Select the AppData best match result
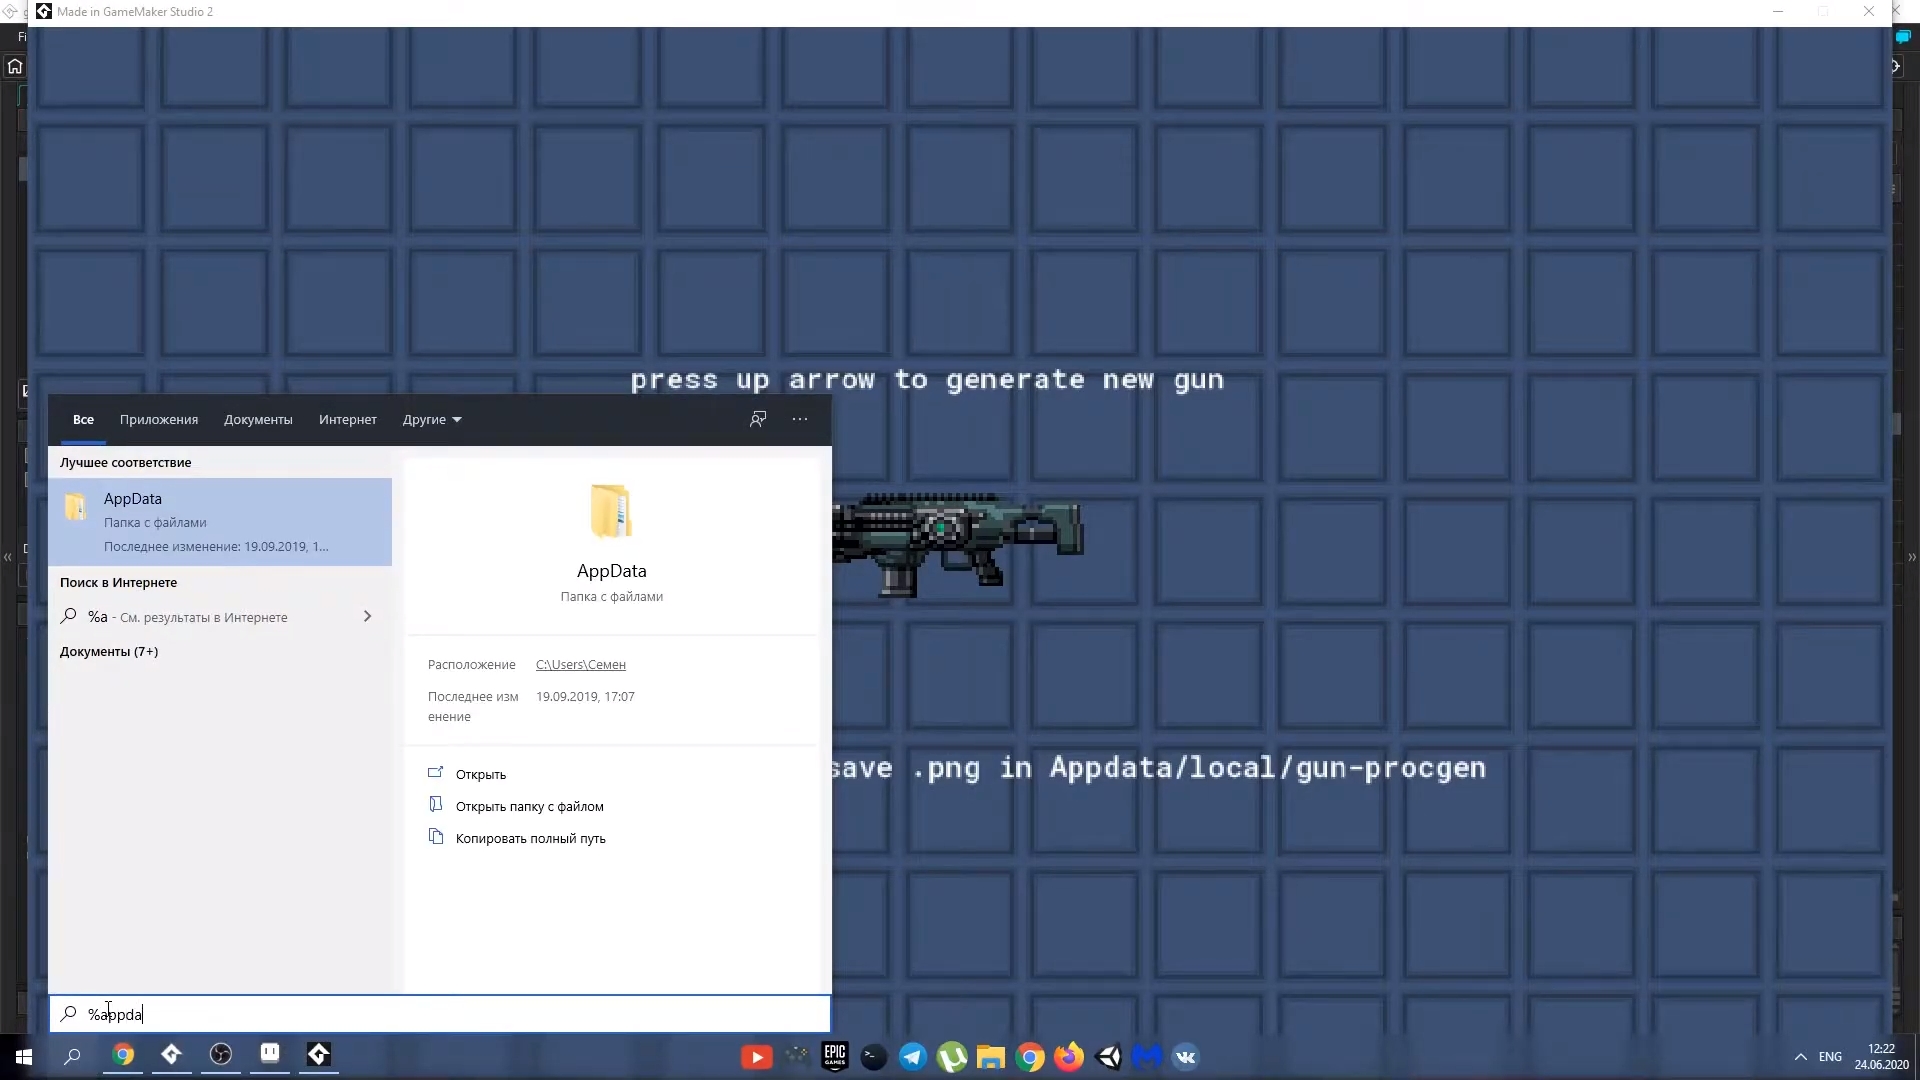The image size is (1920, 1080). [220, 522]
